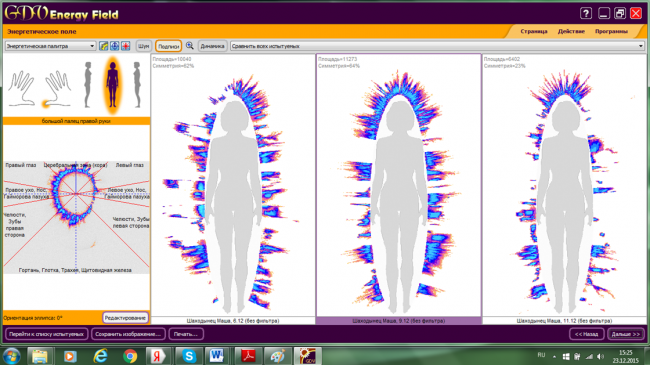Open the Страница menu
650x365 pixels.
[534, 32]
